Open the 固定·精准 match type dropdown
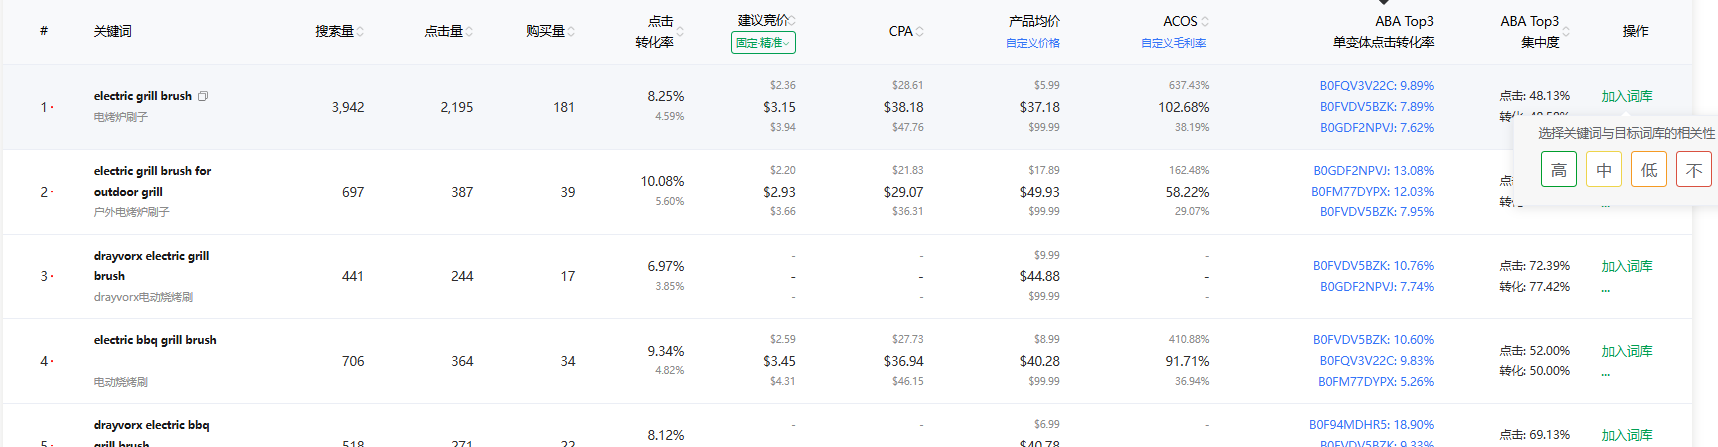Viewport: 1718px width, 447px height. coord(763,43)
